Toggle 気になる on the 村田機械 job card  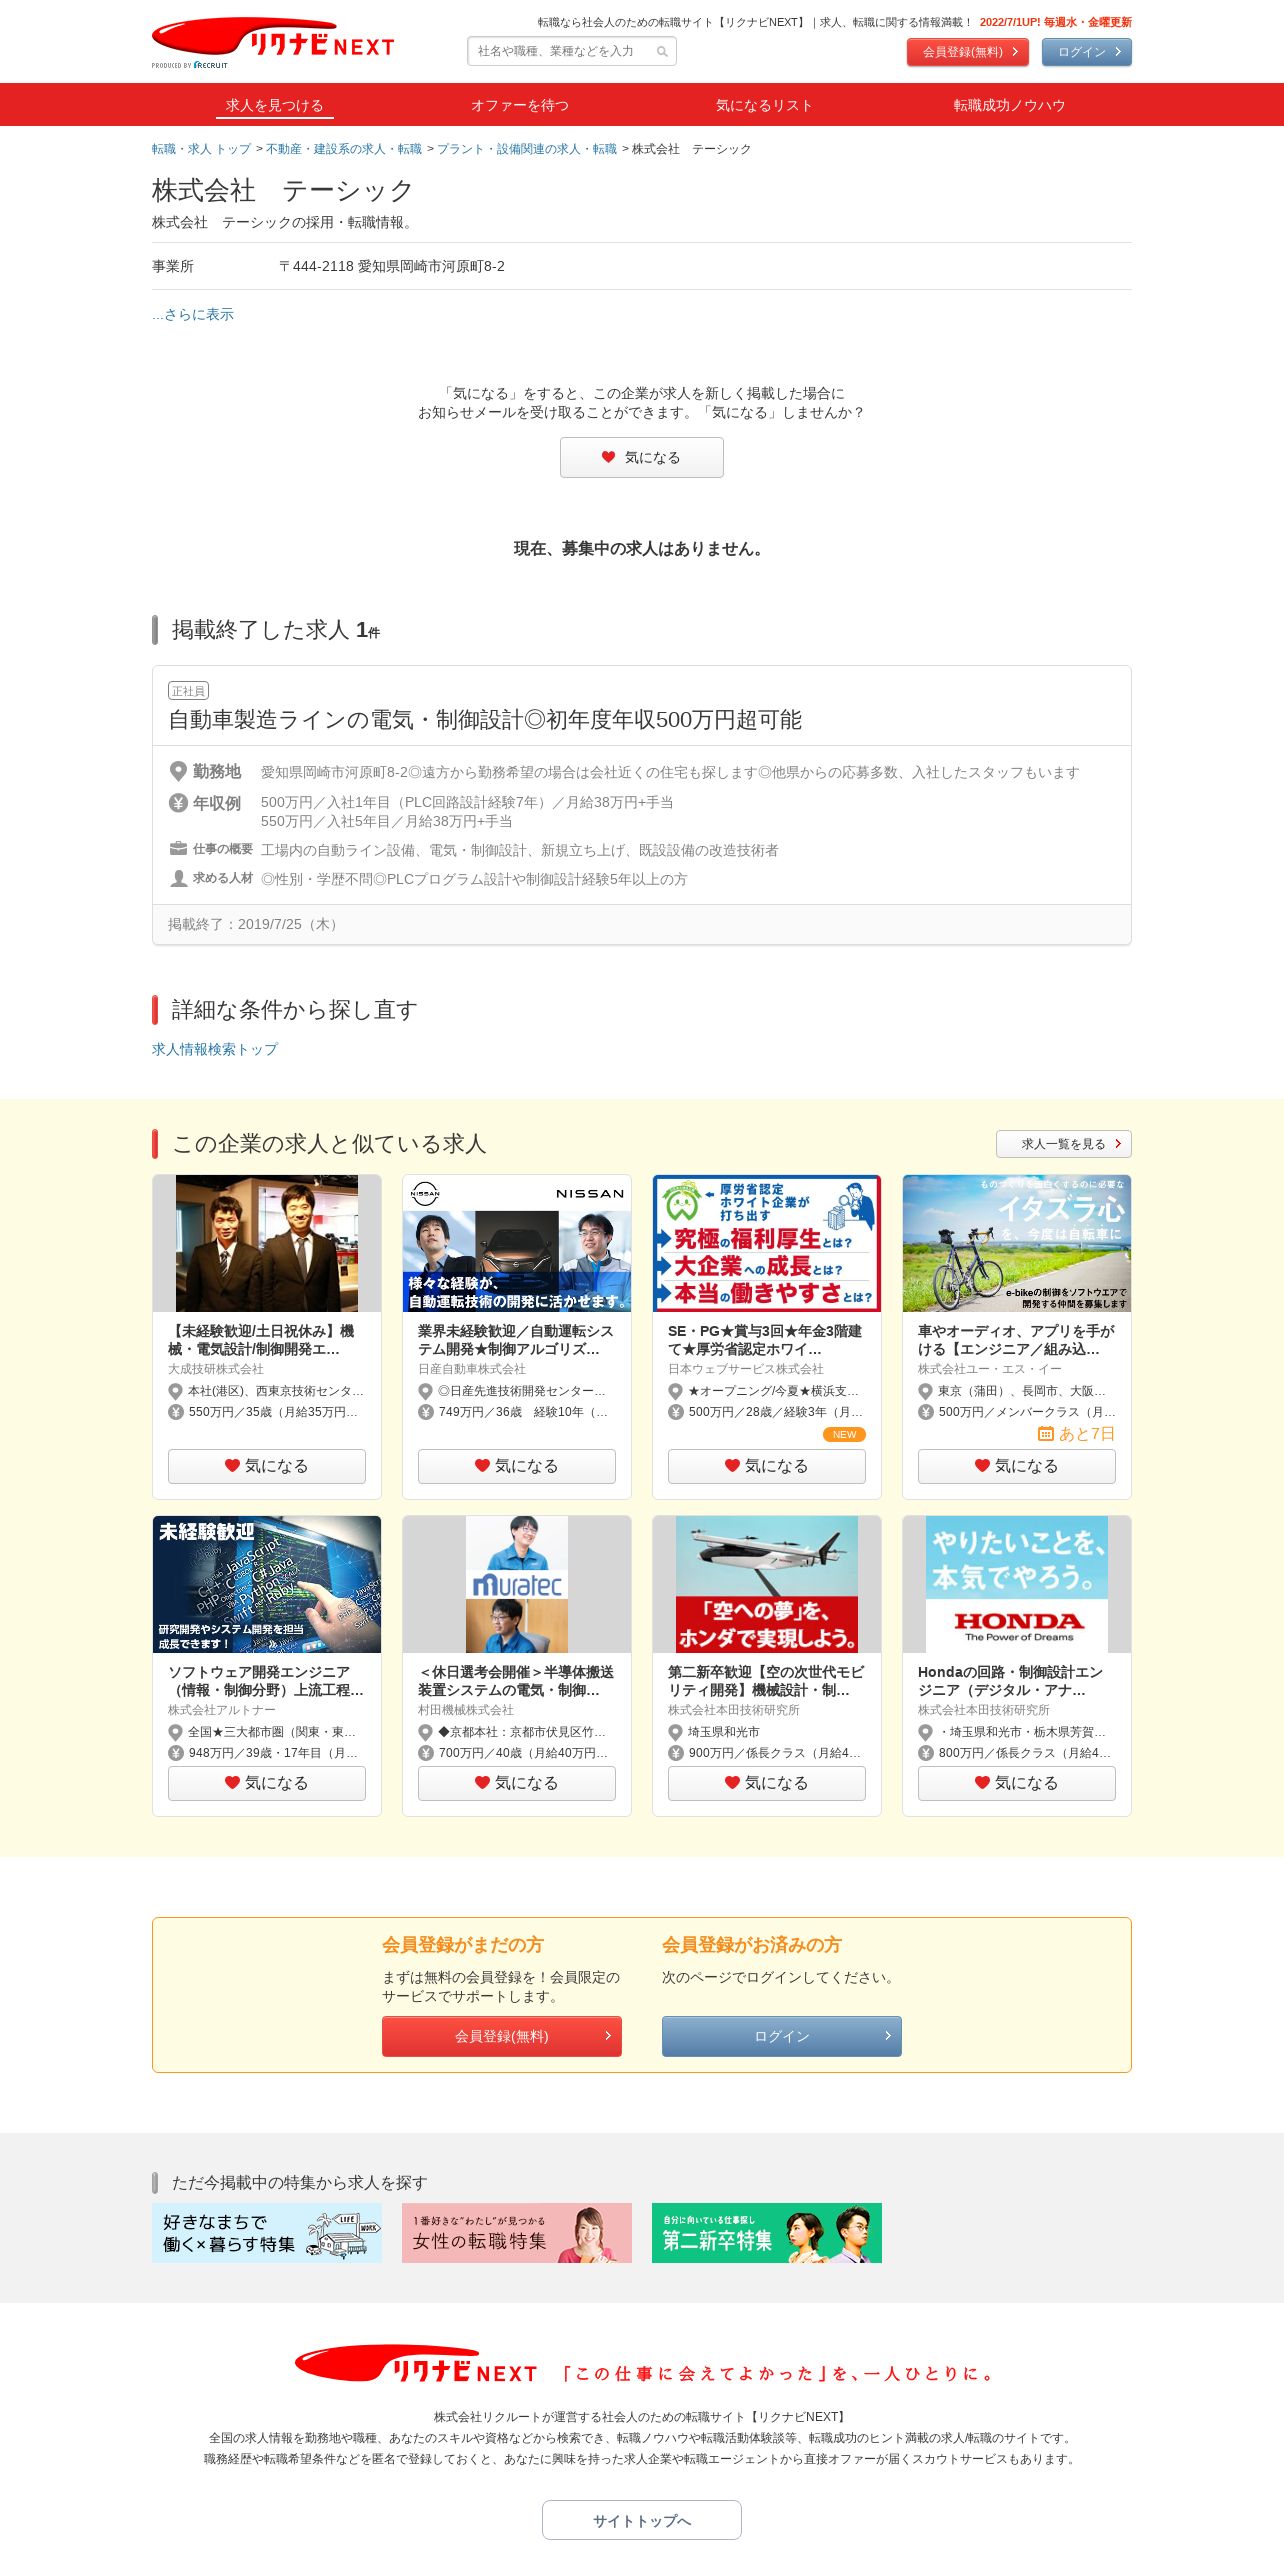tap(517, 1783)
